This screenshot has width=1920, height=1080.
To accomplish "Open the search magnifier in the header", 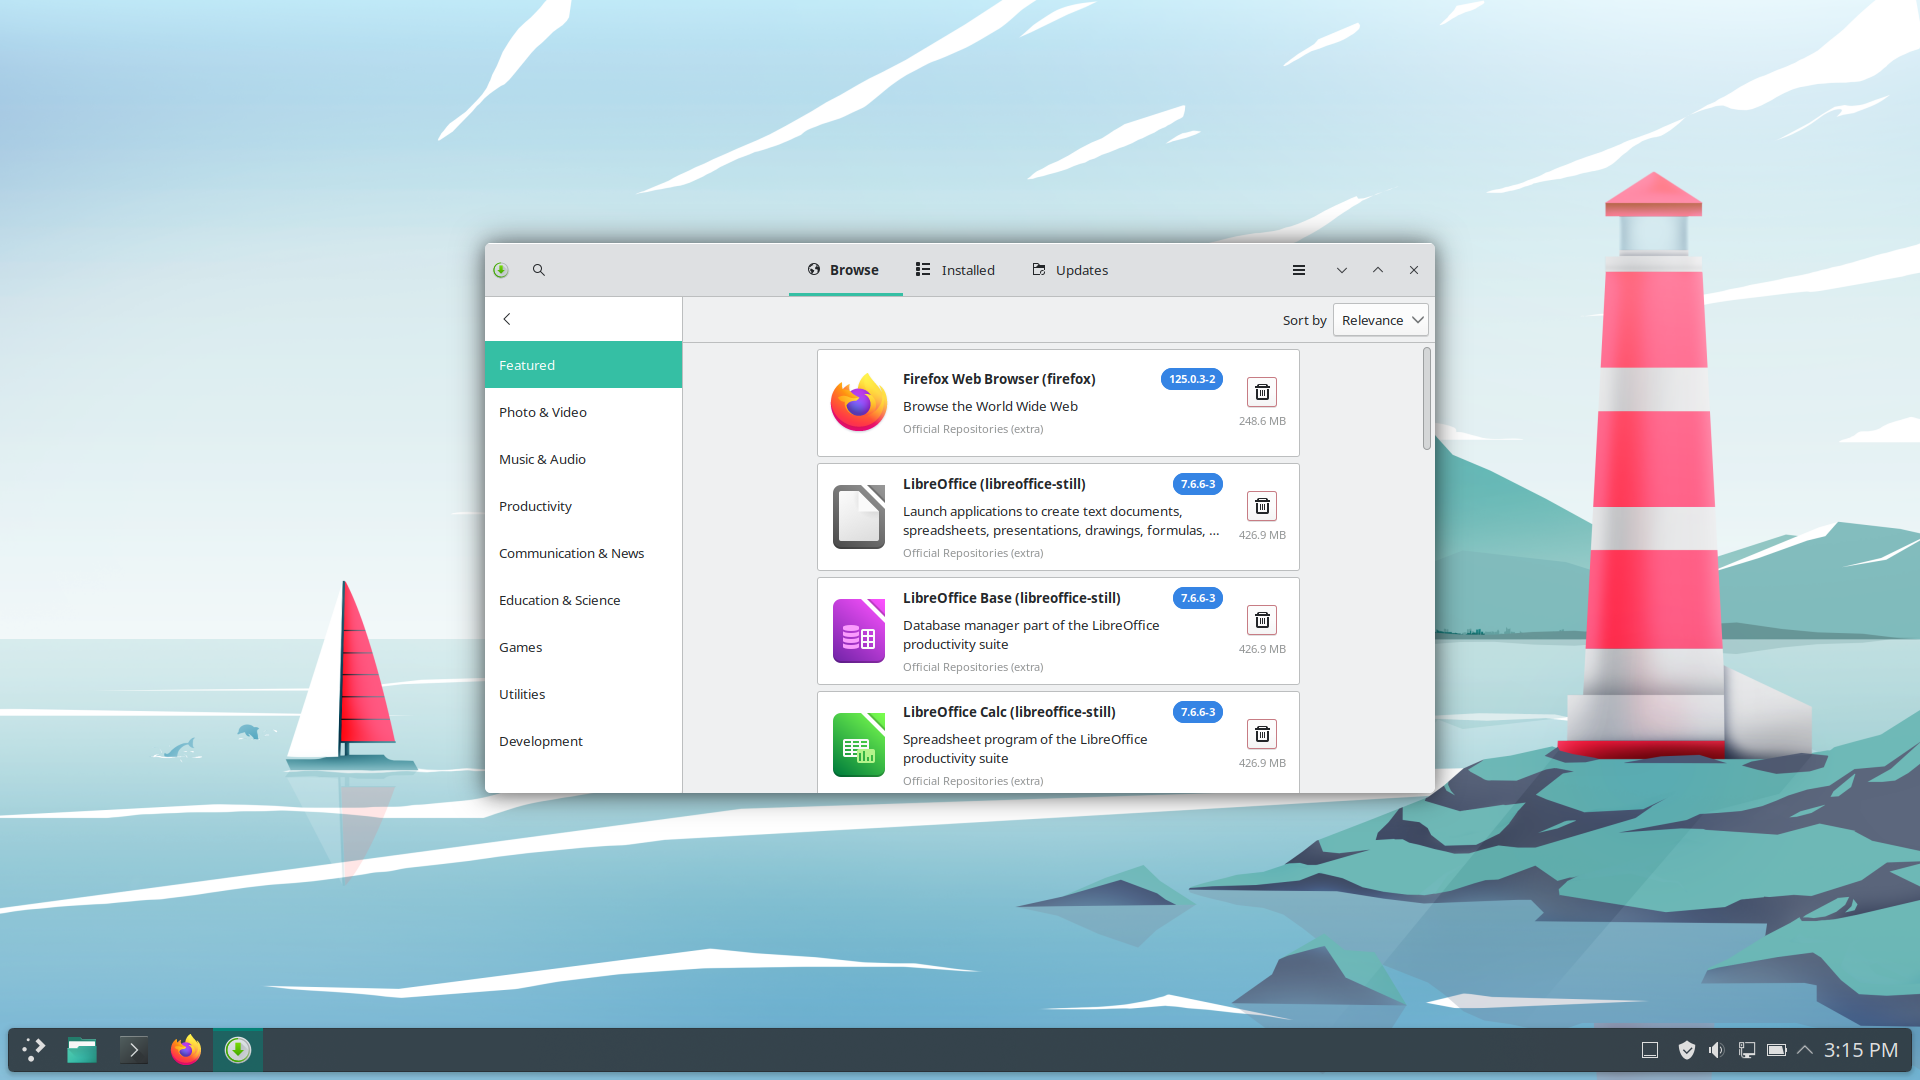I will (538, 270).
